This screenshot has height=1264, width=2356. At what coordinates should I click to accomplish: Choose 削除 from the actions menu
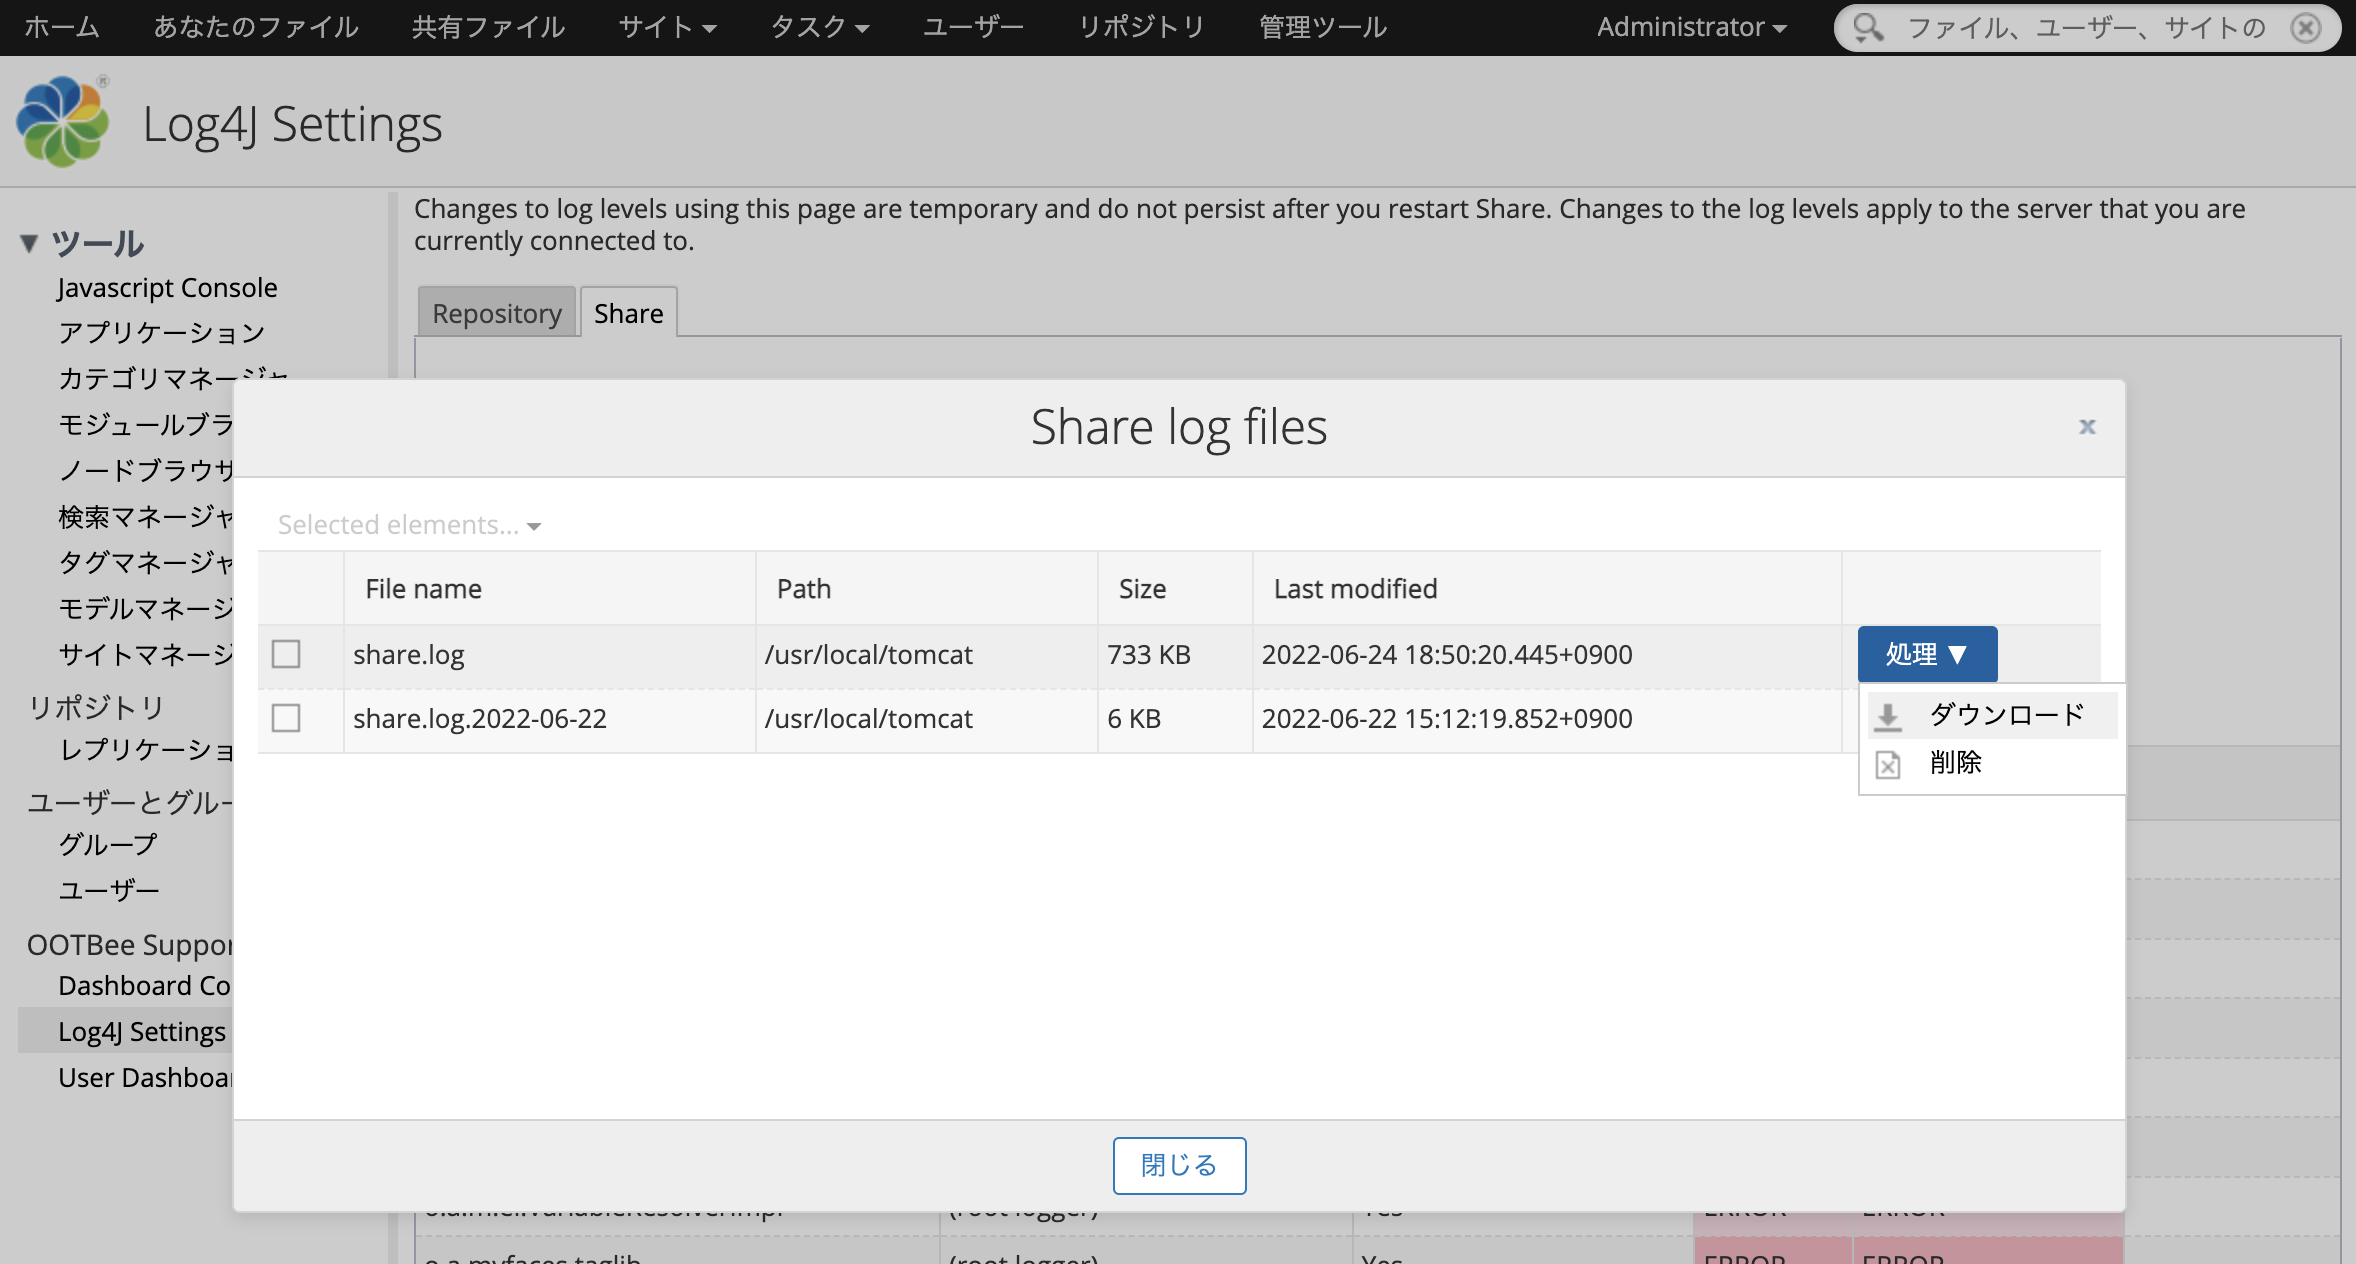coord(1992,763)
